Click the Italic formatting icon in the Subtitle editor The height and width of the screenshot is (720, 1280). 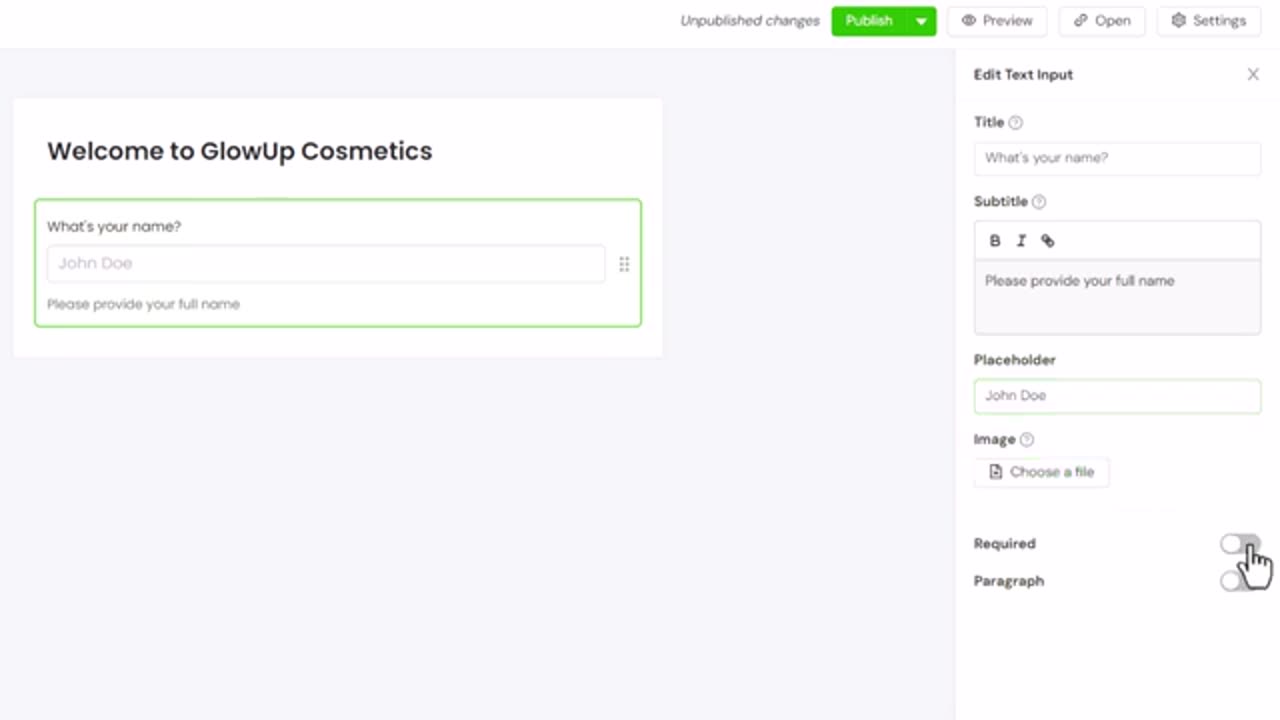coord(1021,241)
